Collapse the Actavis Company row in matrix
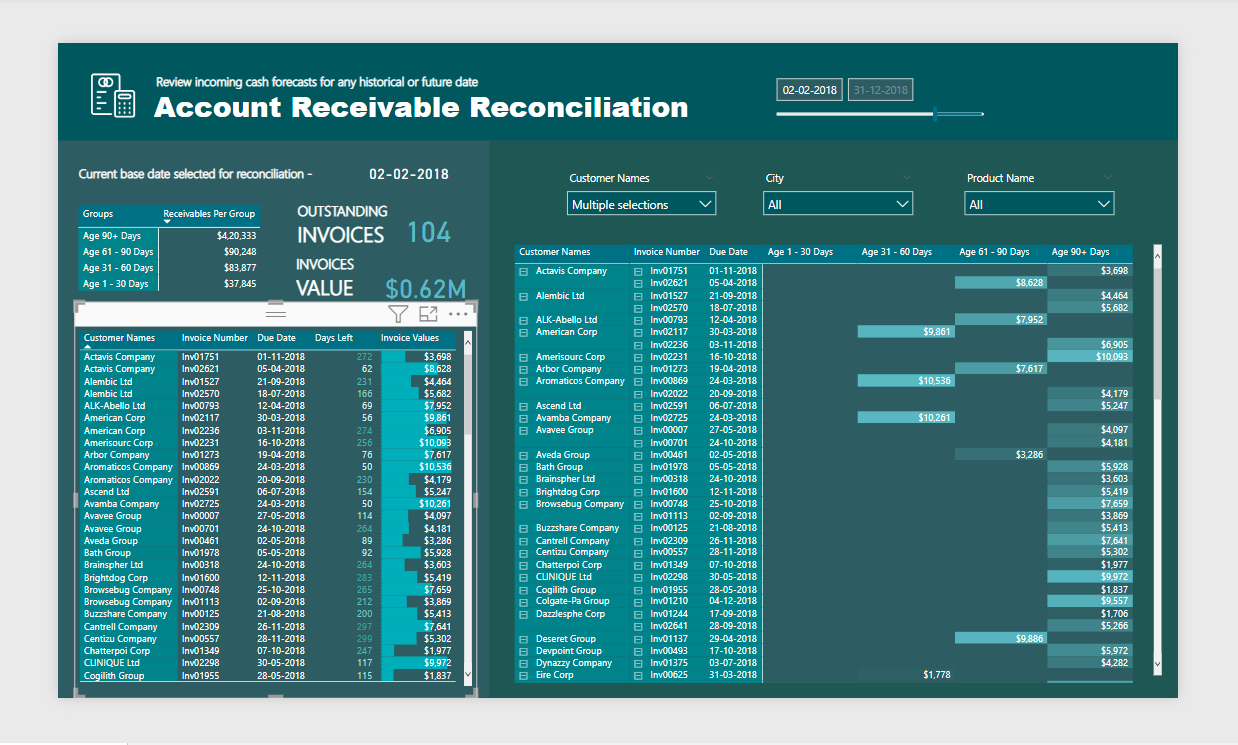The image size is (1238, 745). click(523, 271)
